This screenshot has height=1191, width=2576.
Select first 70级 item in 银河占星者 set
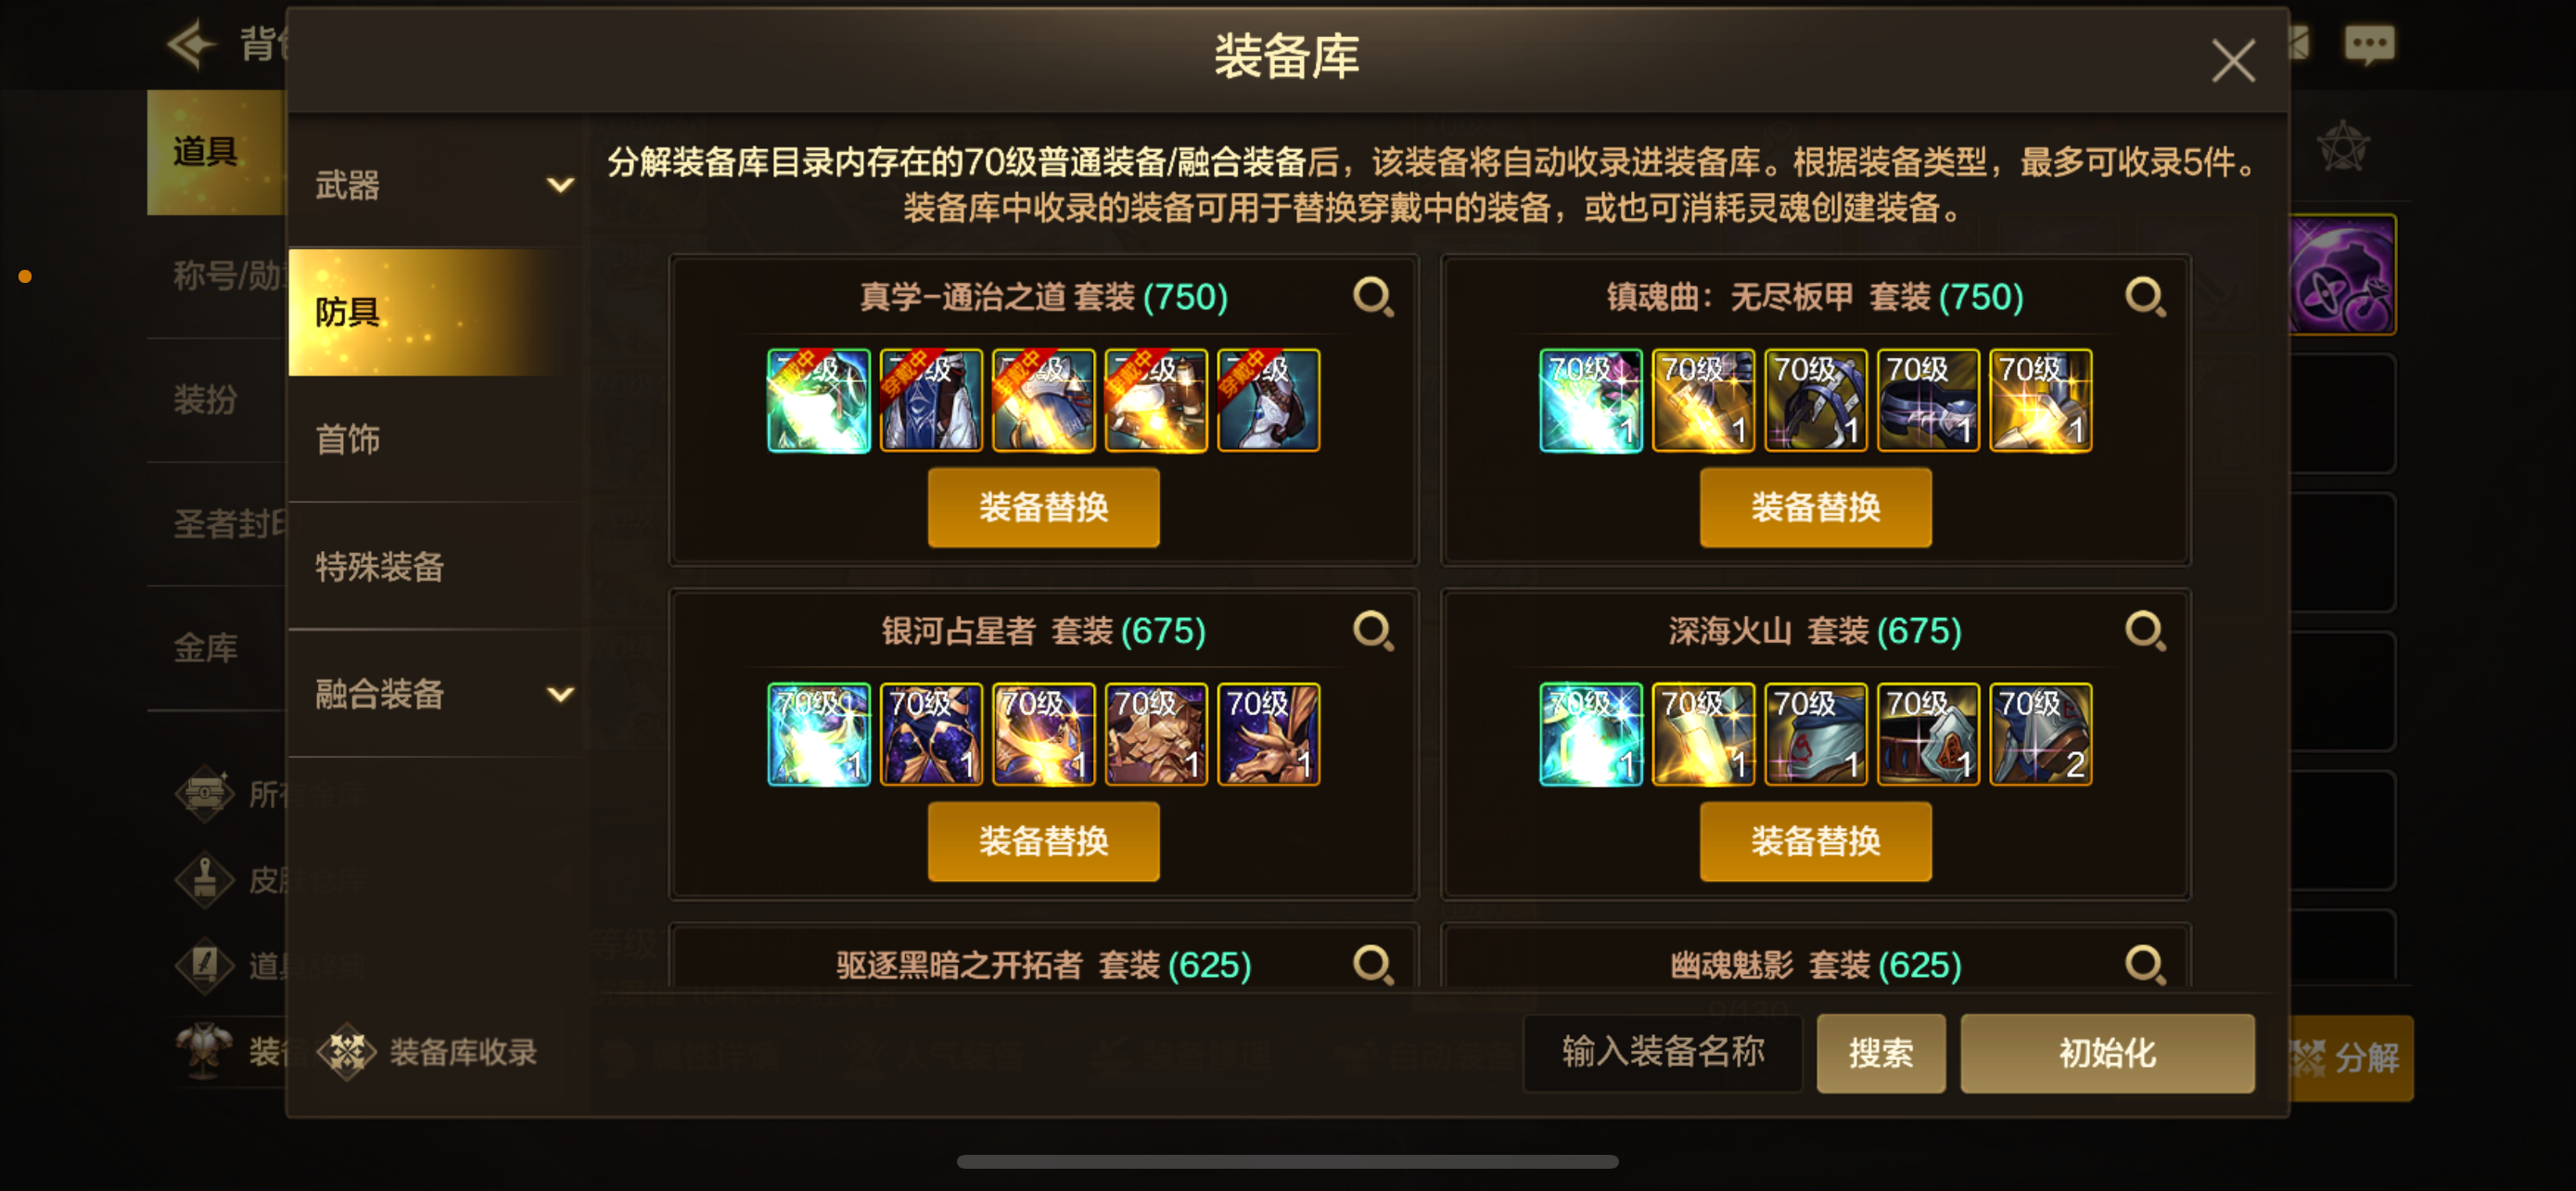(819, 734)
